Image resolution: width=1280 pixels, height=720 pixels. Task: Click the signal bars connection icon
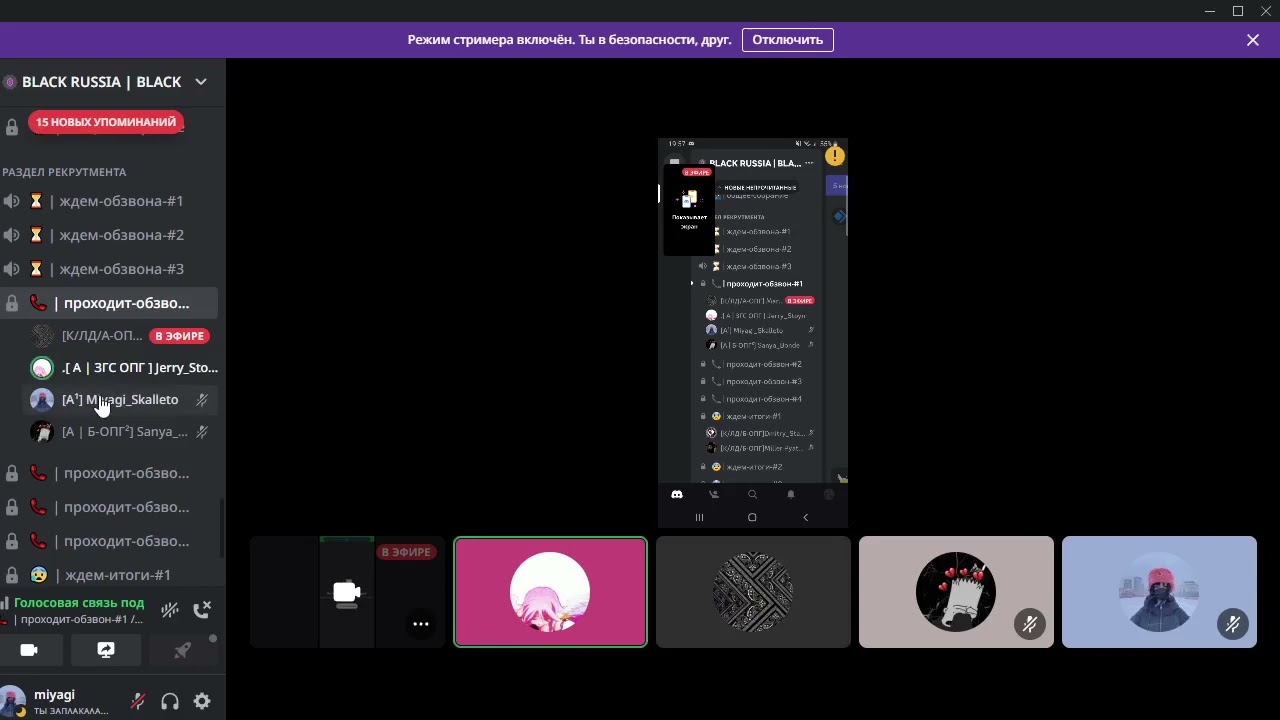[5, 604]
